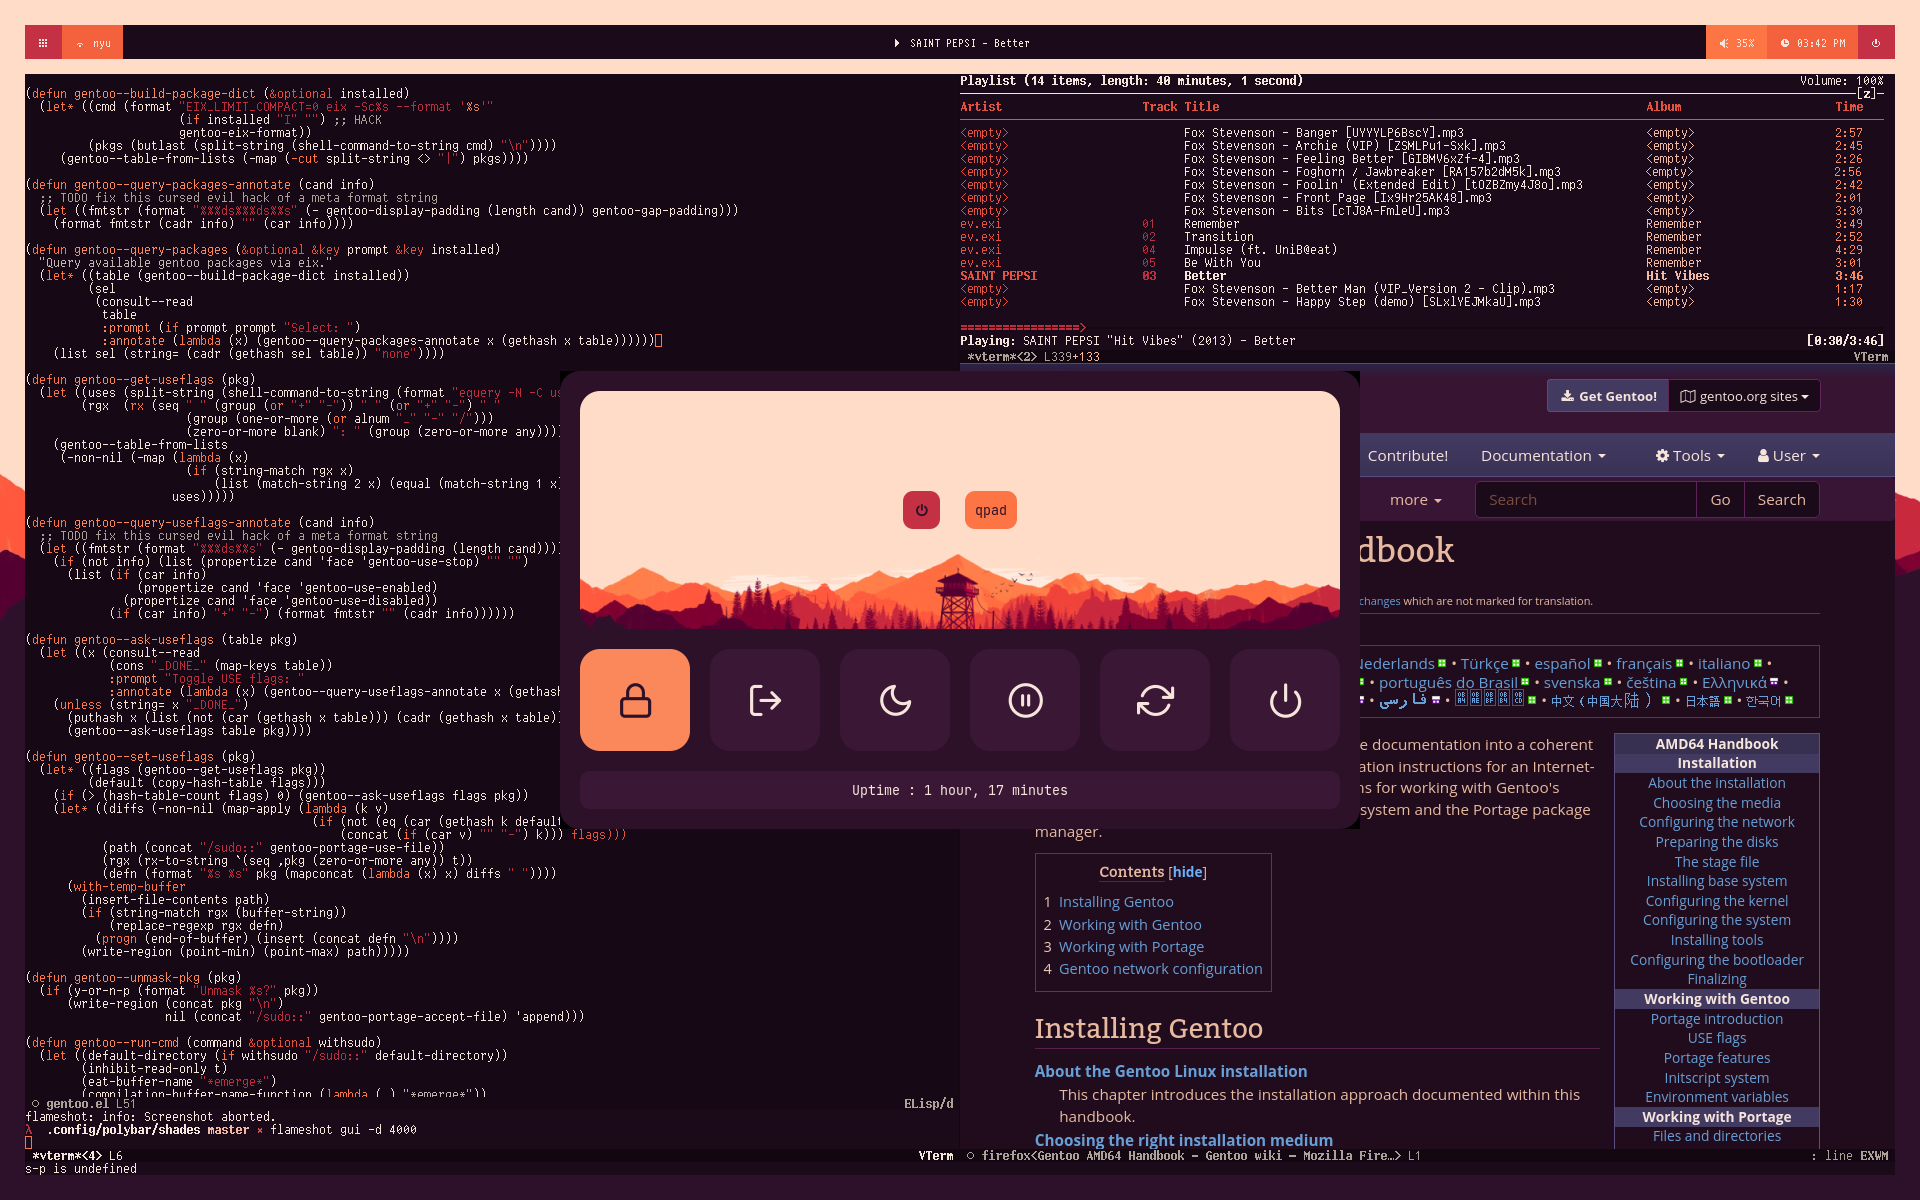Switch language to čeština
The width and height of the screenshot is (1920, 1200).
tap(1651, 683)
